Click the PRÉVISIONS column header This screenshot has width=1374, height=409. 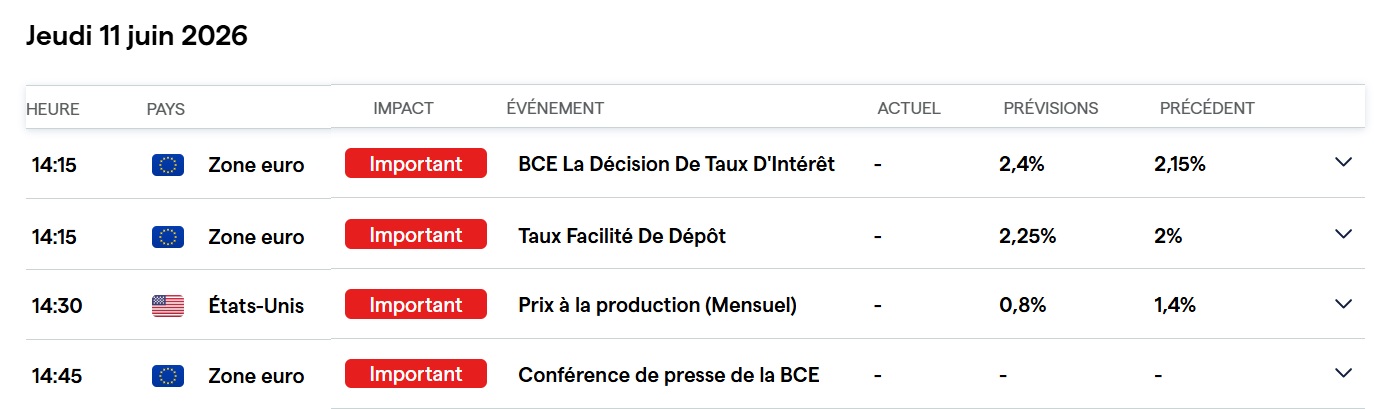pyautogui.click(x=1051, y=108)
